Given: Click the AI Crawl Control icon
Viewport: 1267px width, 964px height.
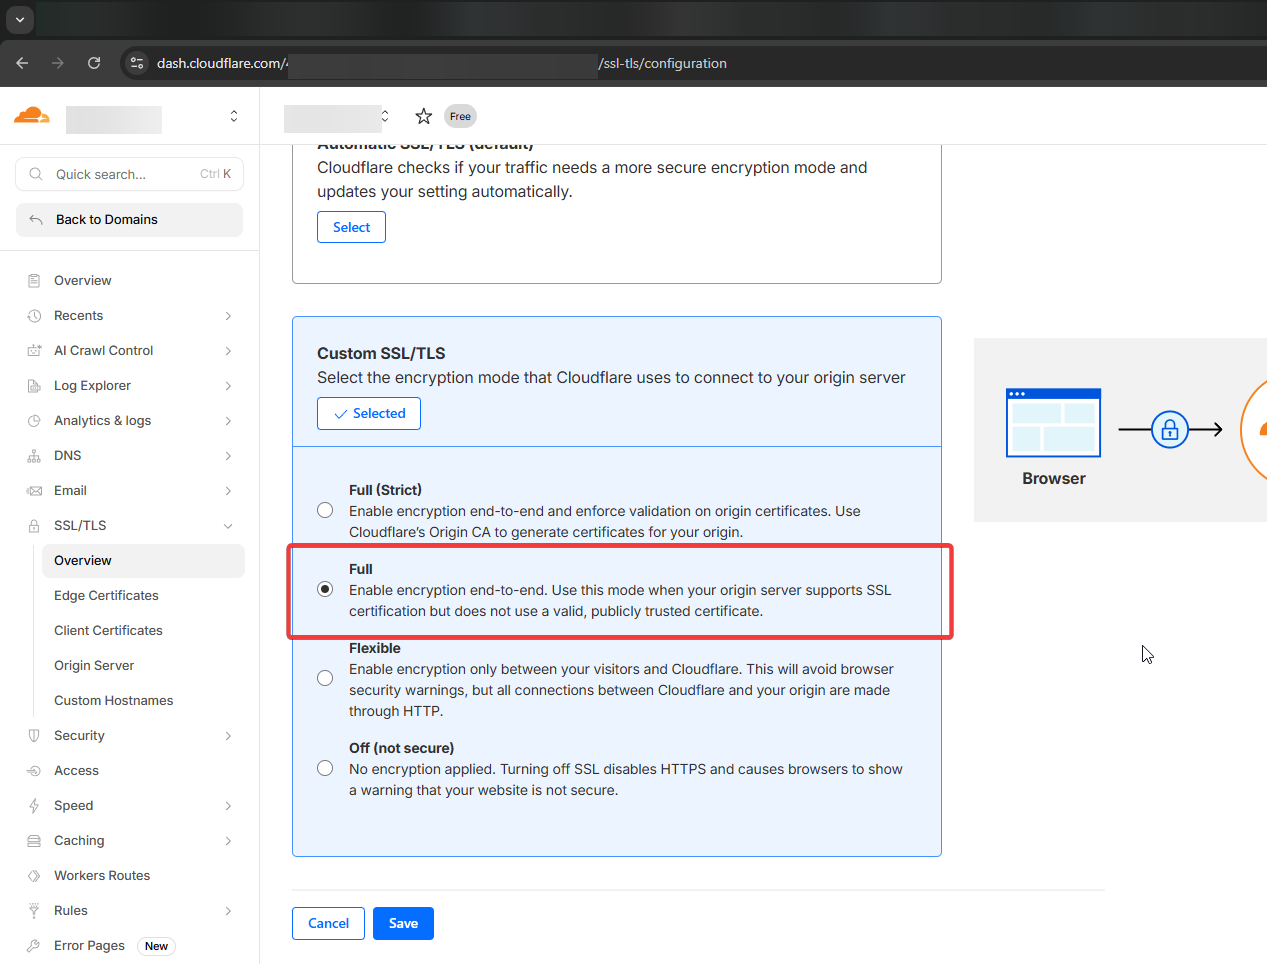Looking at the screenshot, I should 34,351.
